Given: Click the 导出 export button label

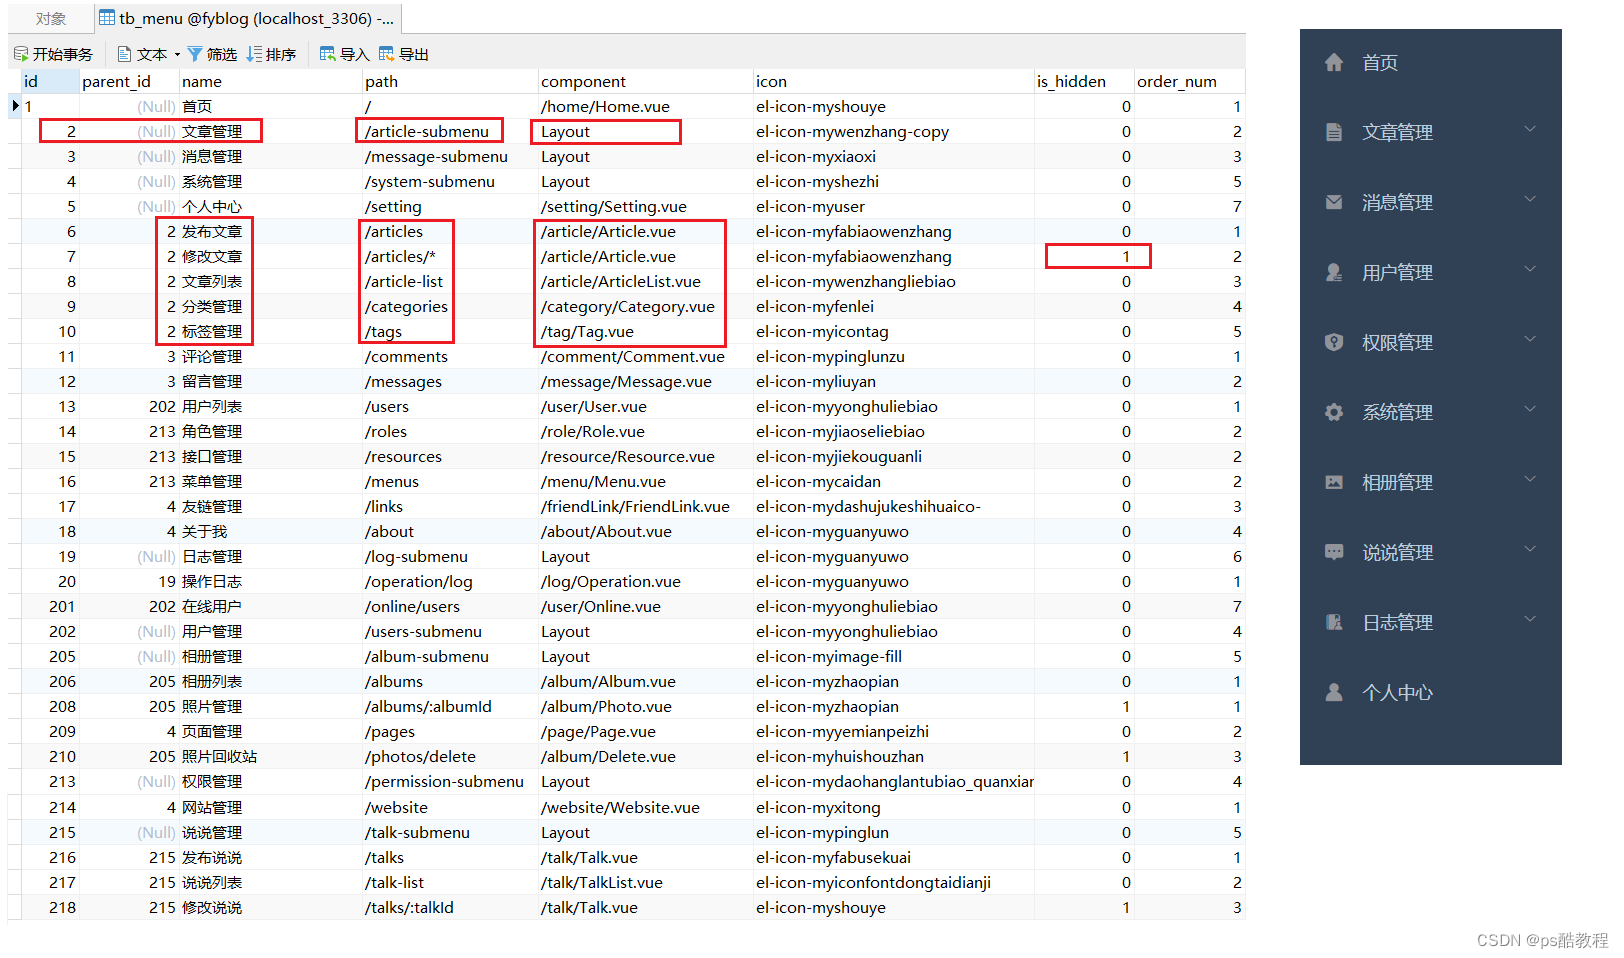Looking at the screenshot, I should pos(414,55).
